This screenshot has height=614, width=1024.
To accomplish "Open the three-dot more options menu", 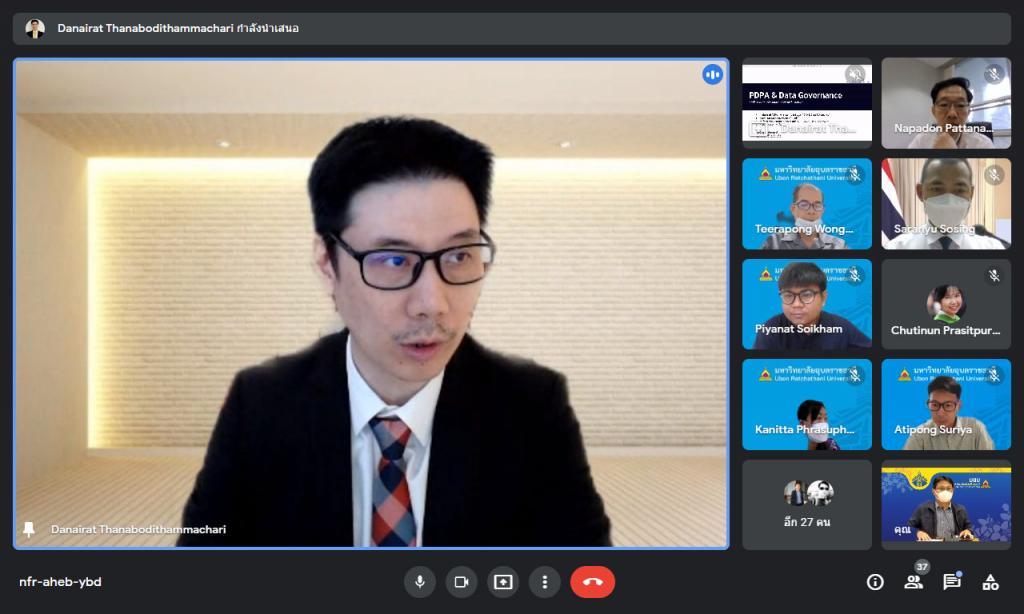I will point(544,582).
